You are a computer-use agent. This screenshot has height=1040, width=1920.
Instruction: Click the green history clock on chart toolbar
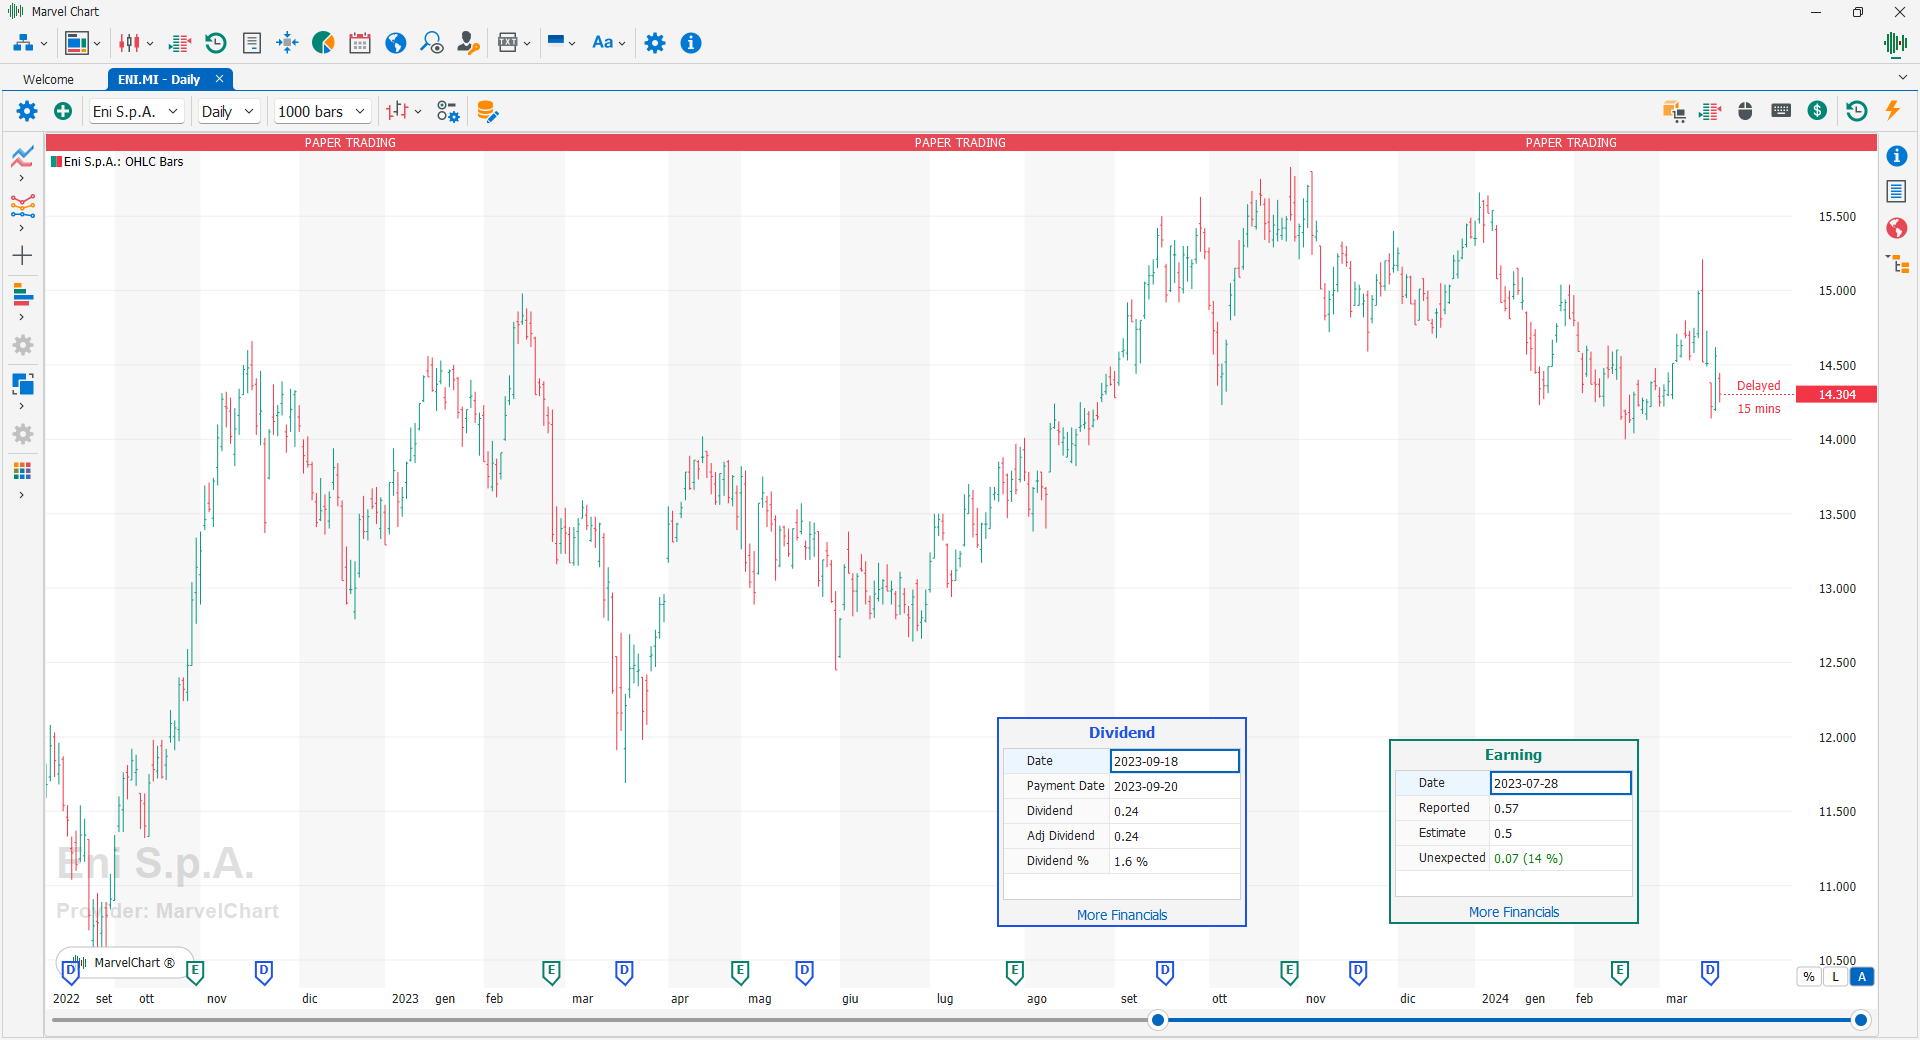pos(1857,111)
